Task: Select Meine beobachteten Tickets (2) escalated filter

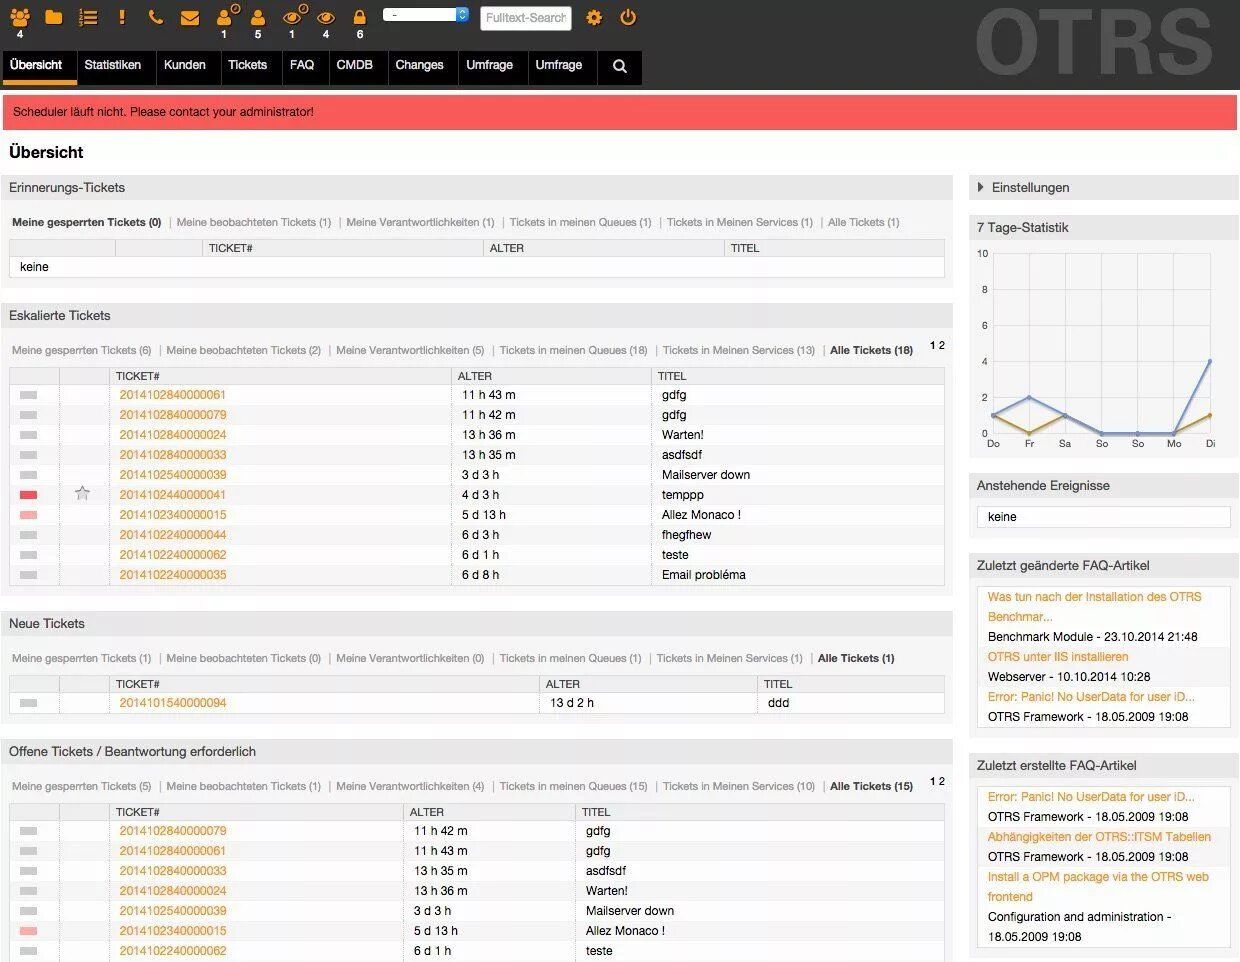Action: (x=244, y=350)
